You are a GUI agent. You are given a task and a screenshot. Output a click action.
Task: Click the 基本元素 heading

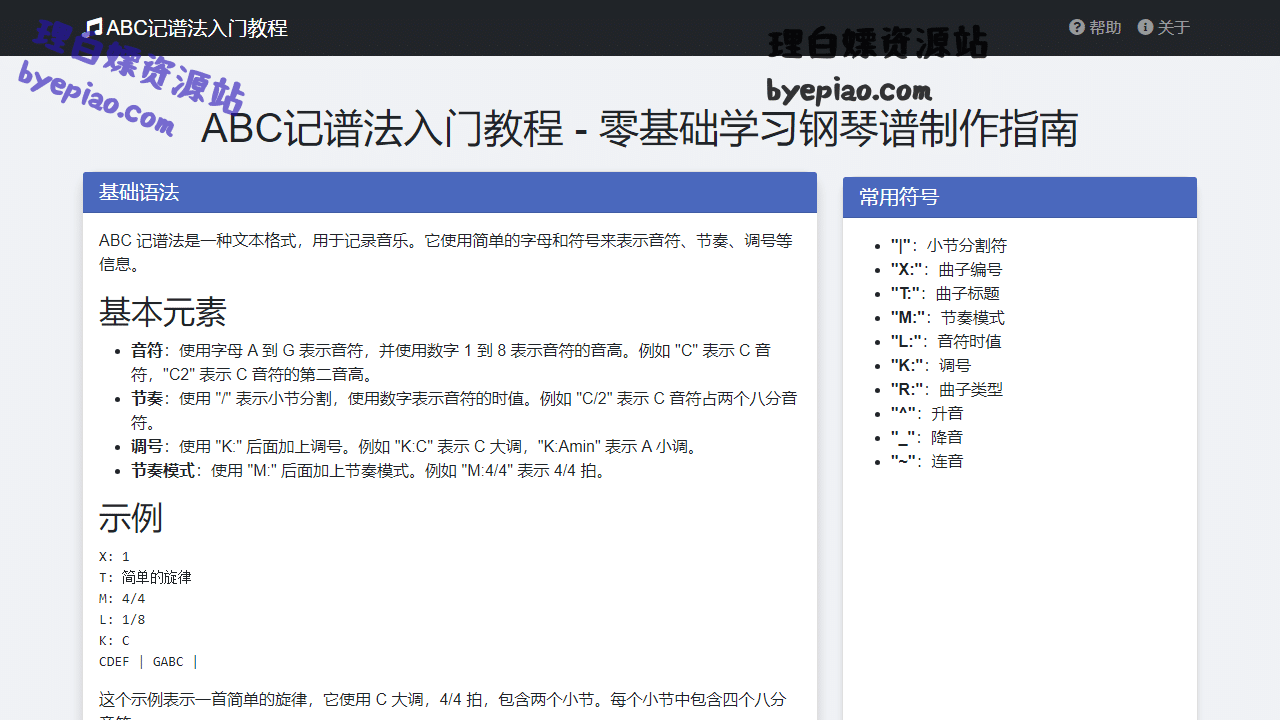[x=163, y=312]
